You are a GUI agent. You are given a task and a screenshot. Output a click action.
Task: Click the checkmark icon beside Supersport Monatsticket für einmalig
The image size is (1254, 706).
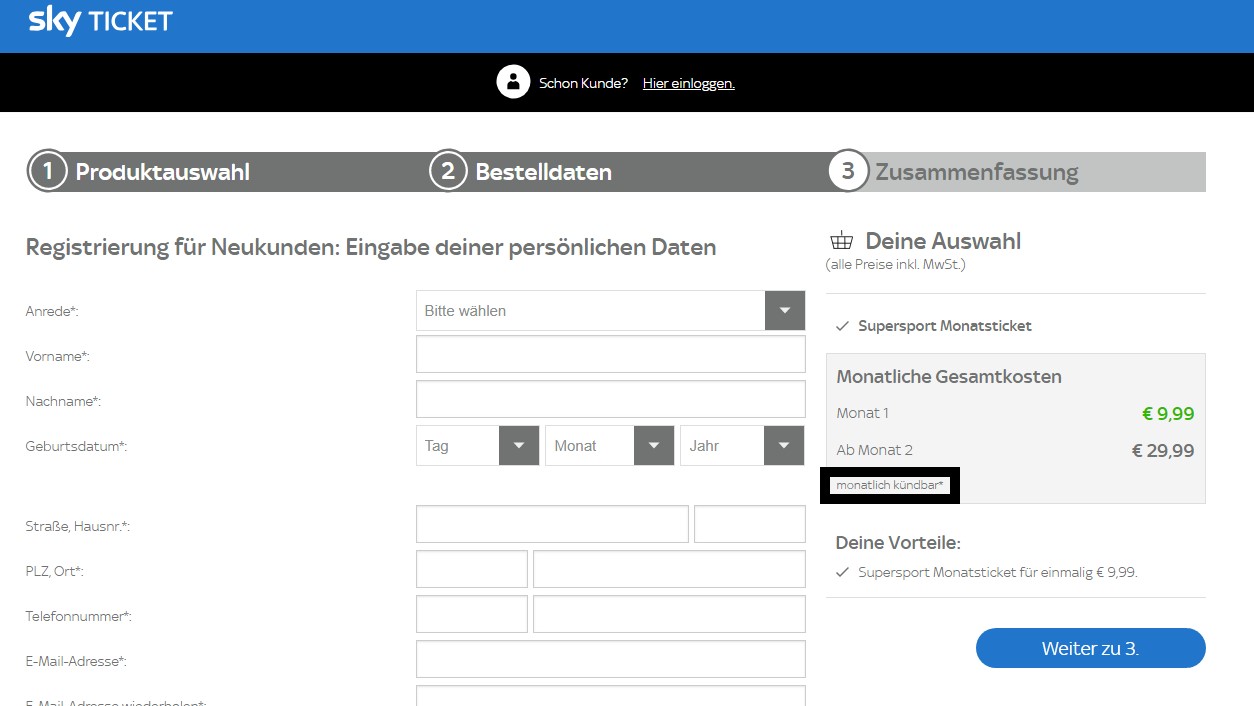[842, 573]
